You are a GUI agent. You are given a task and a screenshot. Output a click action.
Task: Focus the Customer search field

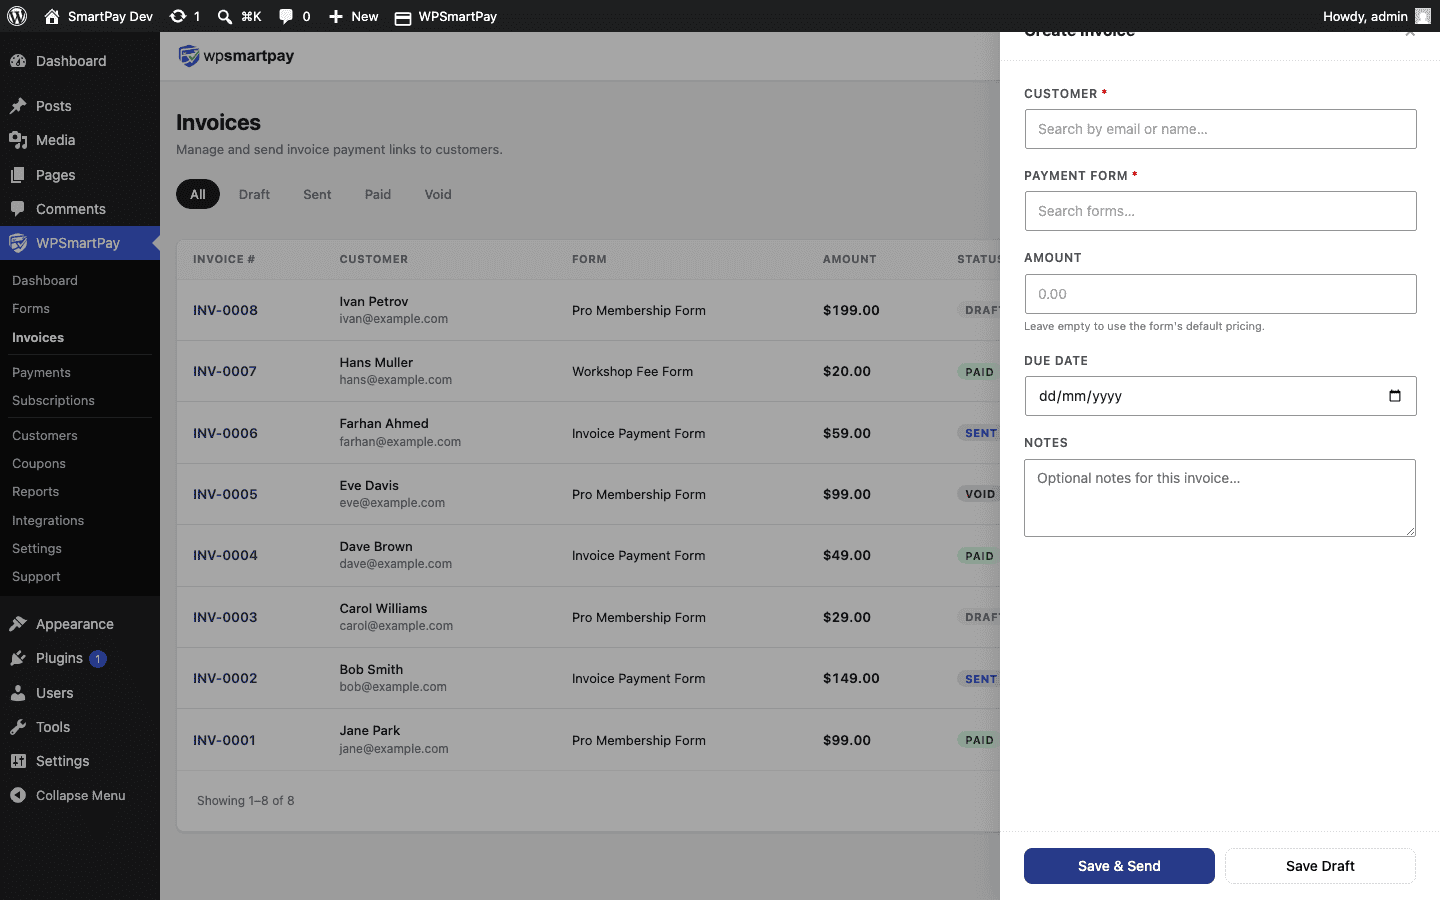pyautogui.click(x=1220, y=129)
